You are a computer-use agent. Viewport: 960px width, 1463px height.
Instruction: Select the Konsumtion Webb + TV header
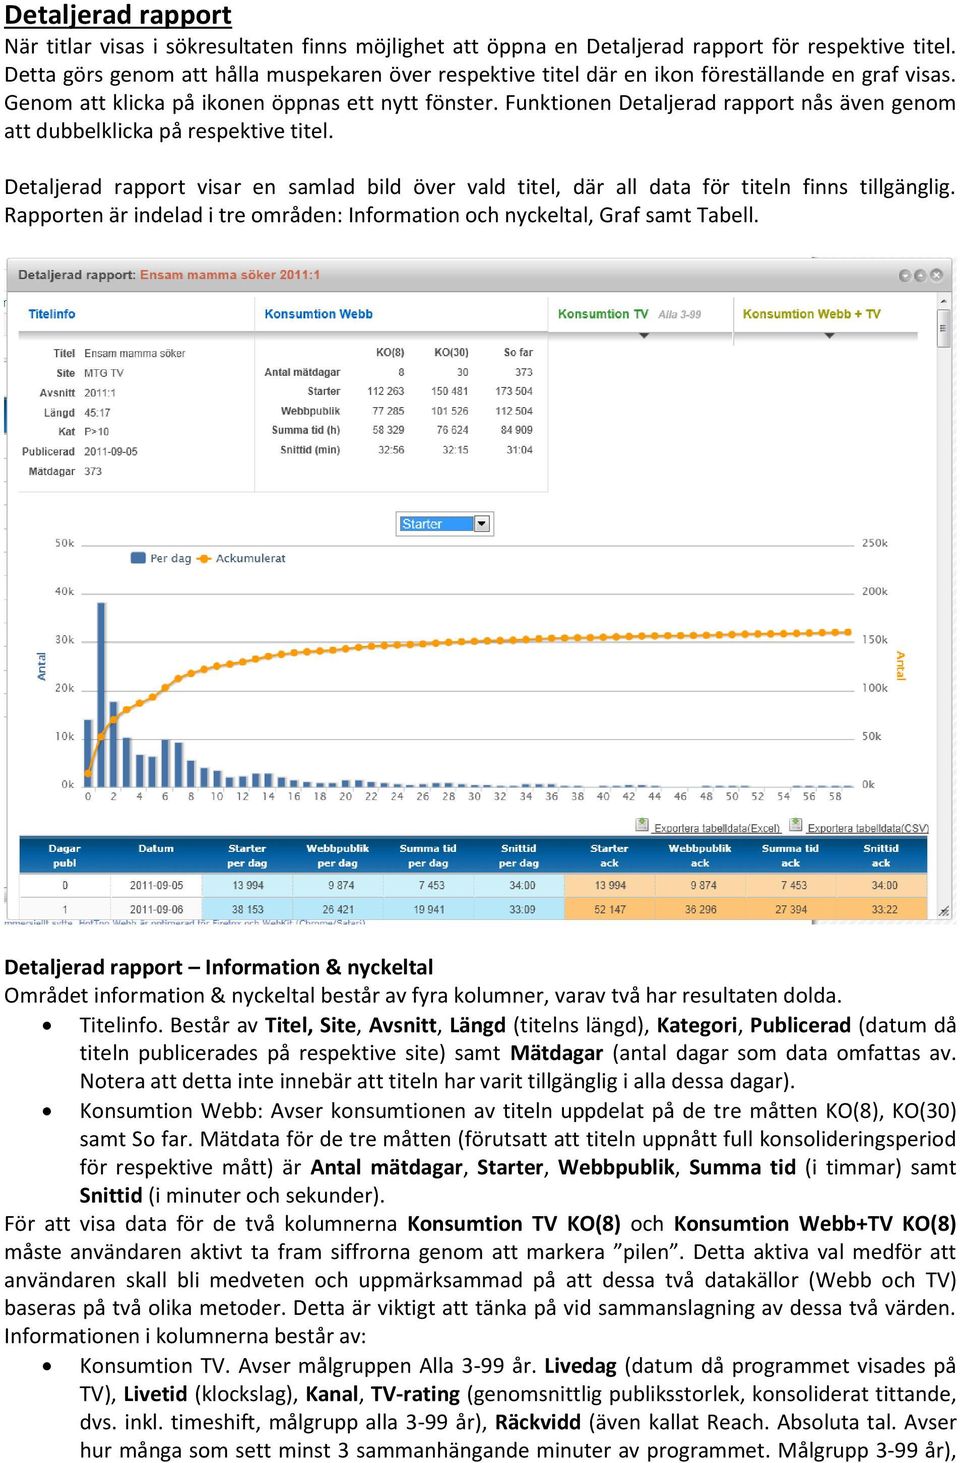(x=812, y=314)
